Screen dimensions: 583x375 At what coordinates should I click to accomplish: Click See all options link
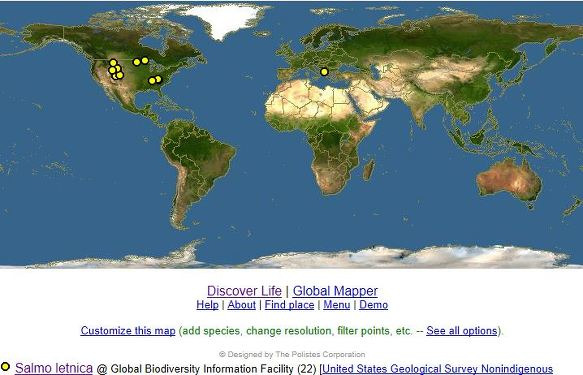(x=461, y=330)
